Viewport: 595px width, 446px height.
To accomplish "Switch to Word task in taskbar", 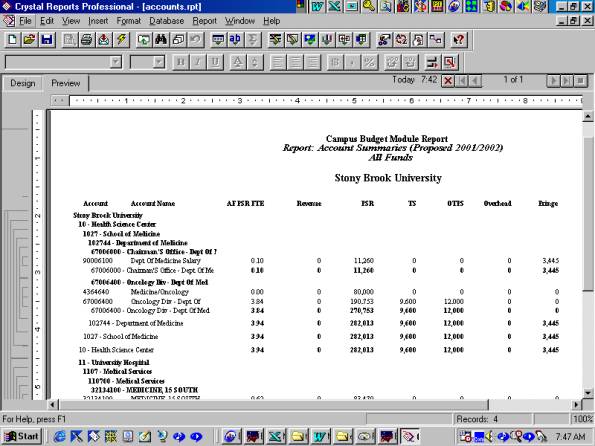I will (320, 437).
